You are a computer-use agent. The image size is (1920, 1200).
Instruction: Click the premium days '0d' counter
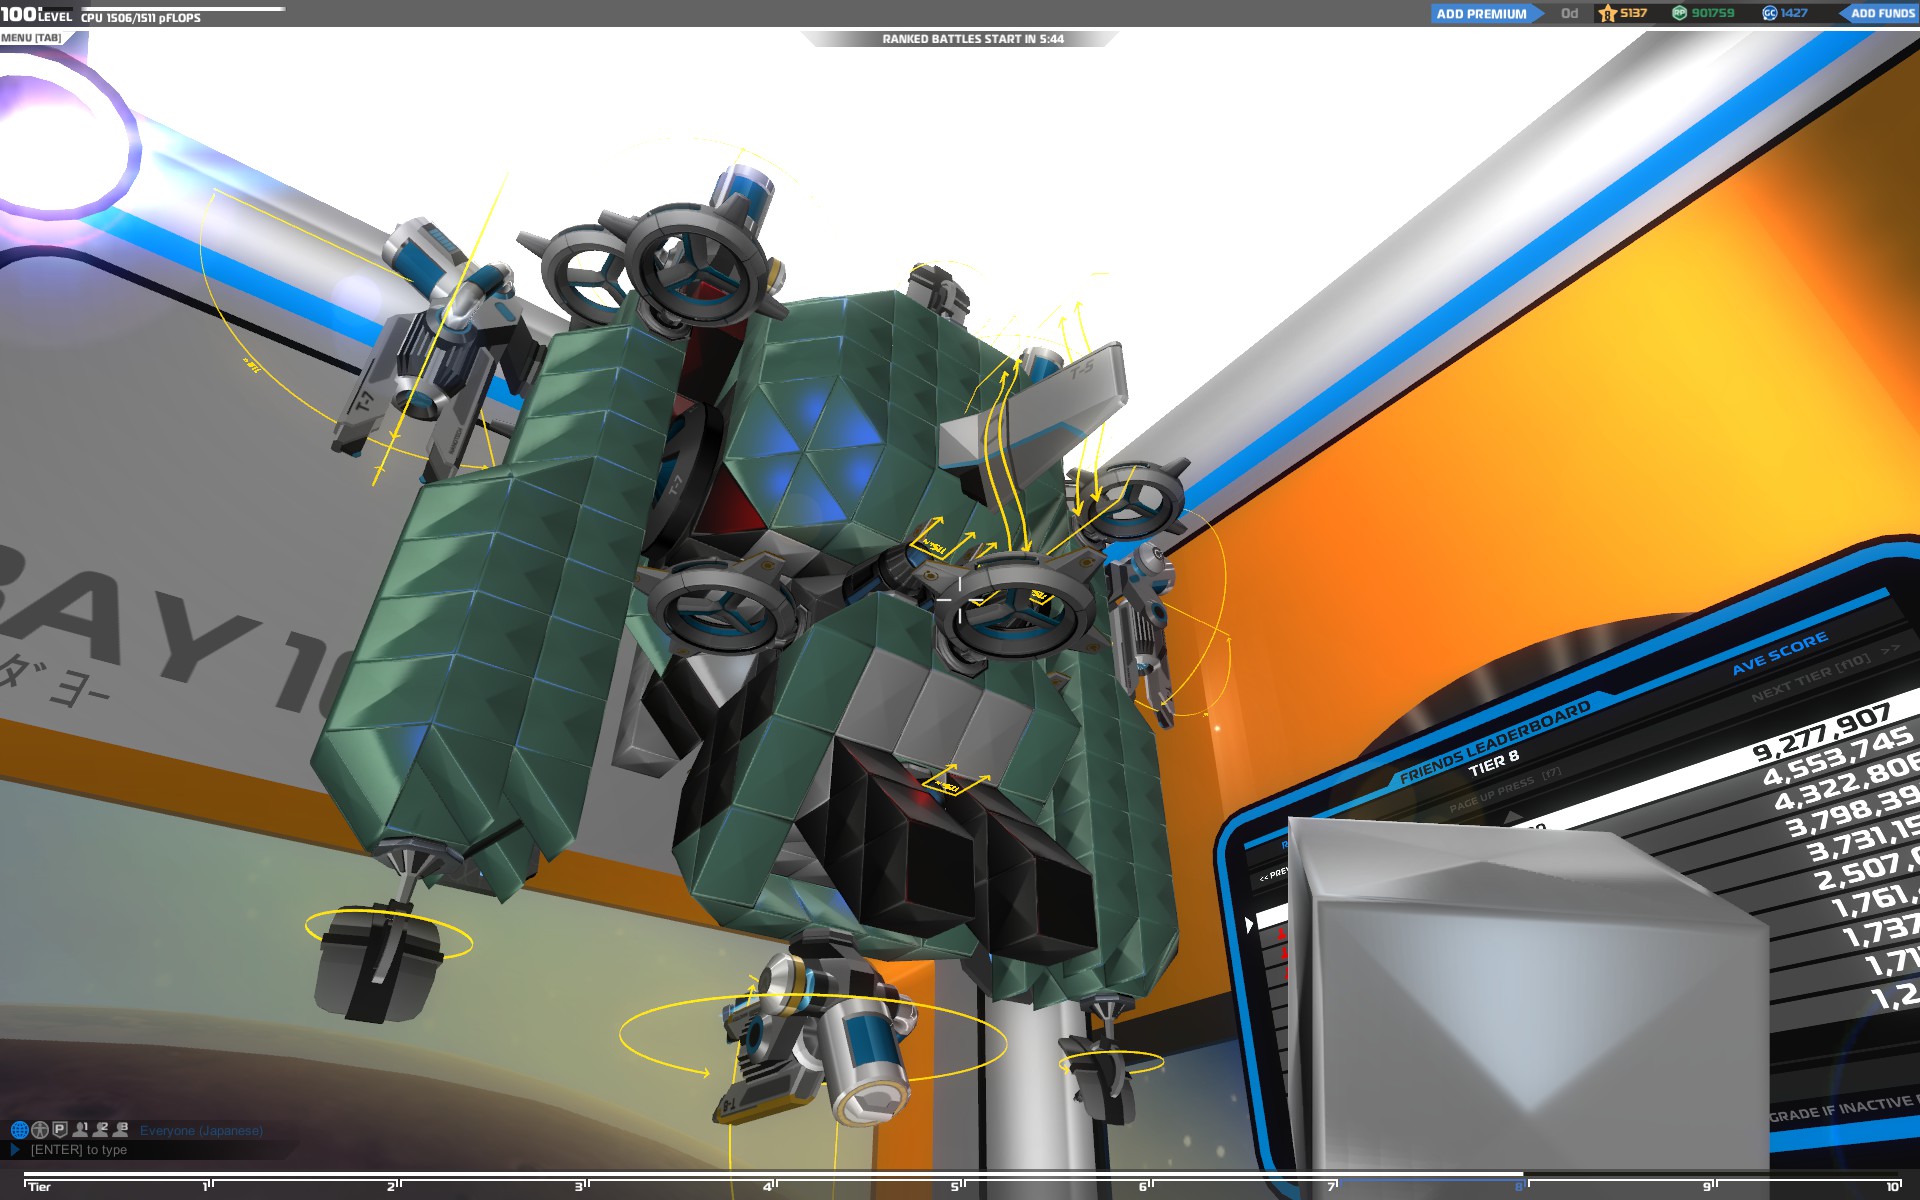(x=1569, y=13)
